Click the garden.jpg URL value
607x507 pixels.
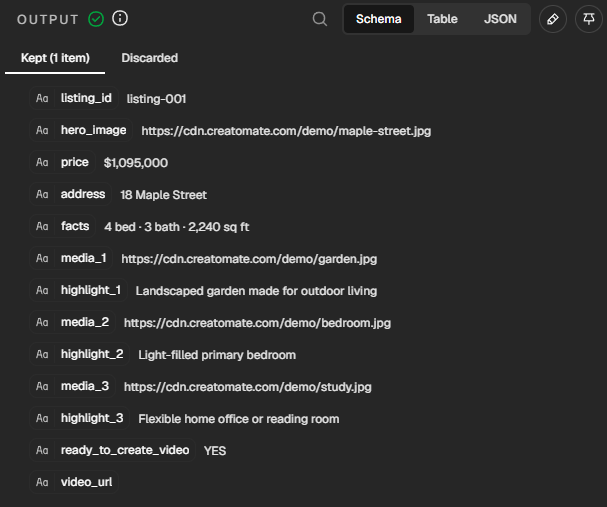[249, 259]
